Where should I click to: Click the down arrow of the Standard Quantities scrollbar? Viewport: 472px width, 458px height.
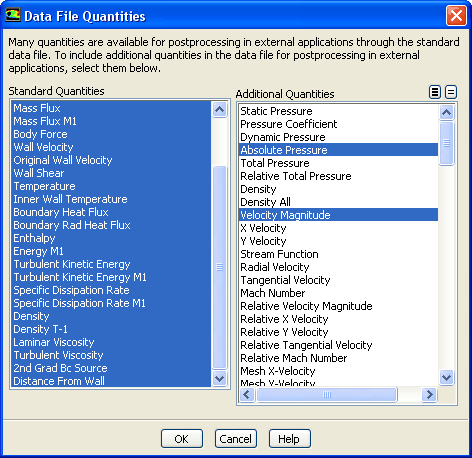coord(220,378)
